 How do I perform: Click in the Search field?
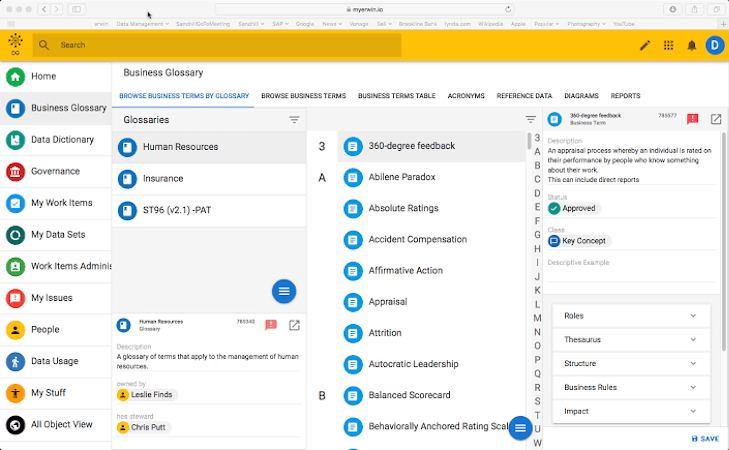(217, 45)
